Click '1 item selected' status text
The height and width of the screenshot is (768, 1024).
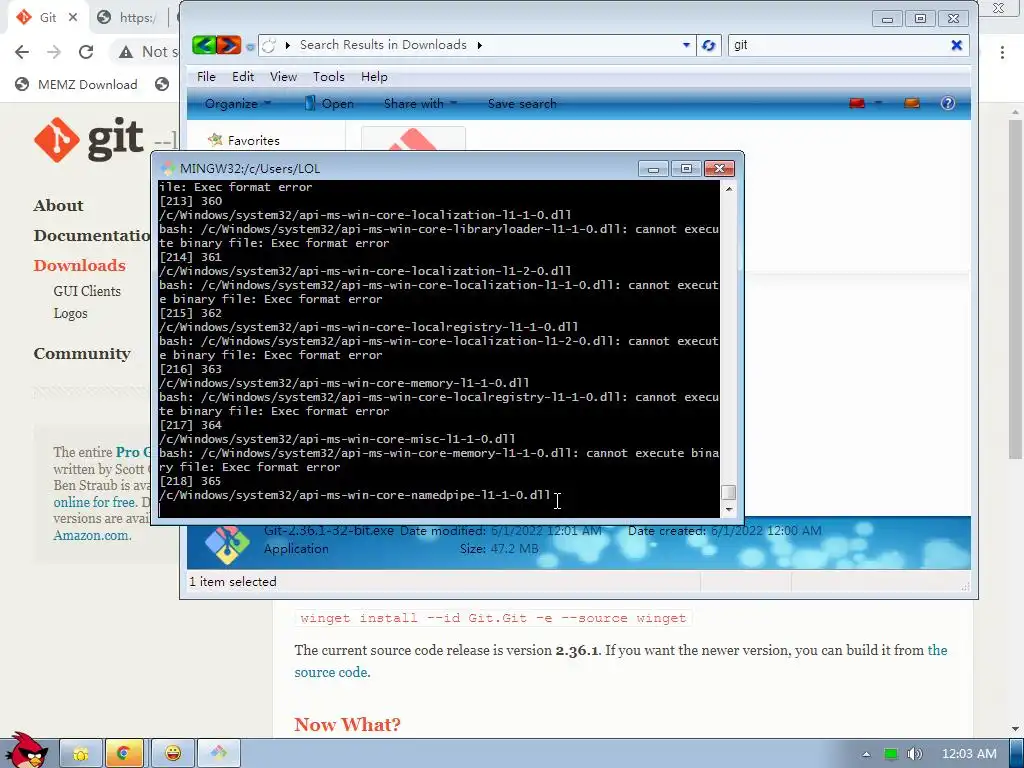coord(232,581)
